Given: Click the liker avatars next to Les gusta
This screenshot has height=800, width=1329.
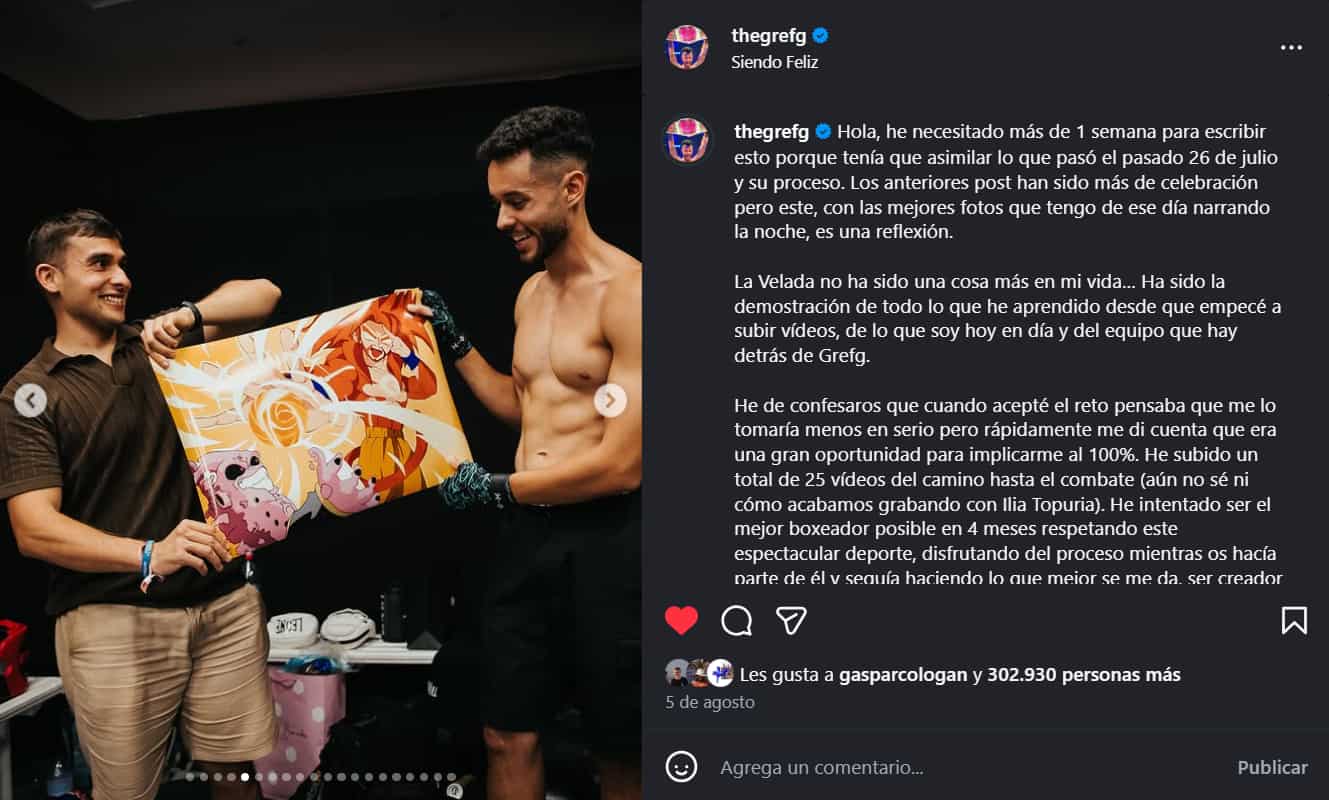Looking at the screenshot, I should (x=700, y=674).
